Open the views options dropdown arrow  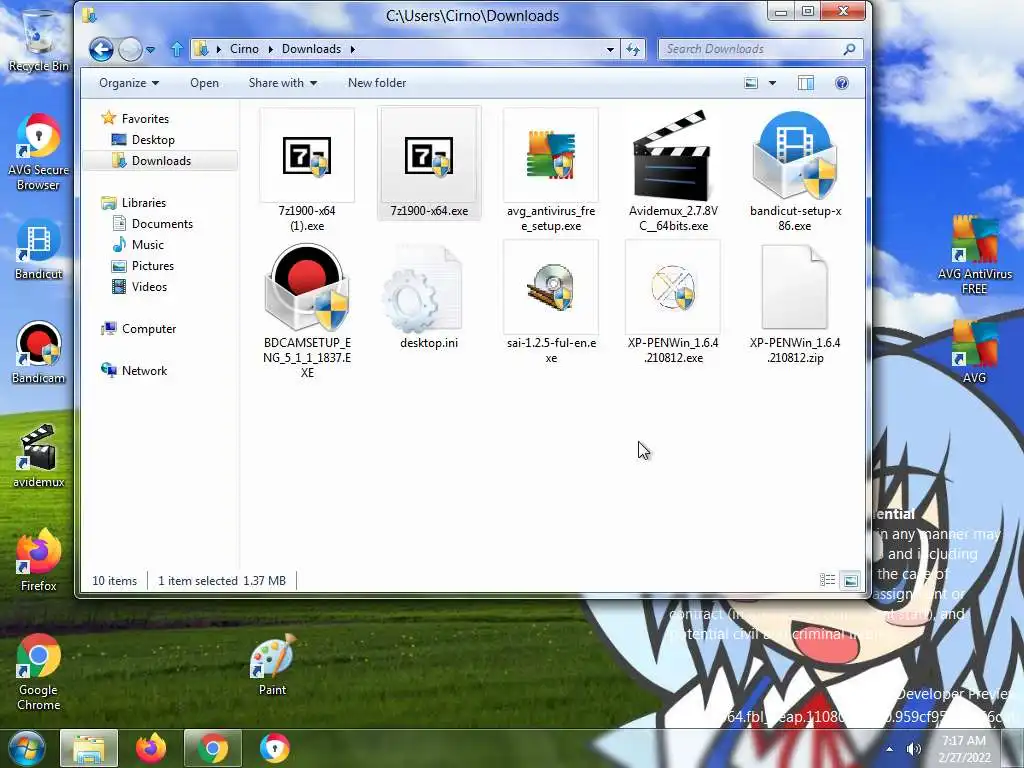click(773, 83)
